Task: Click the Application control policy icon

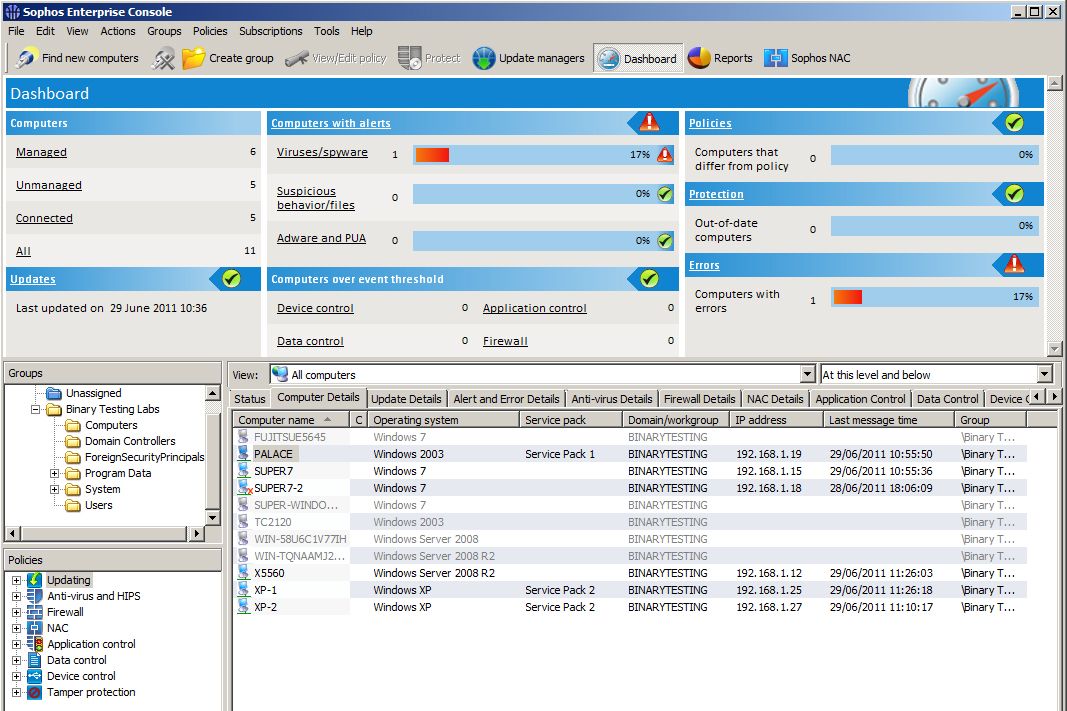Action: pos(35,644)
